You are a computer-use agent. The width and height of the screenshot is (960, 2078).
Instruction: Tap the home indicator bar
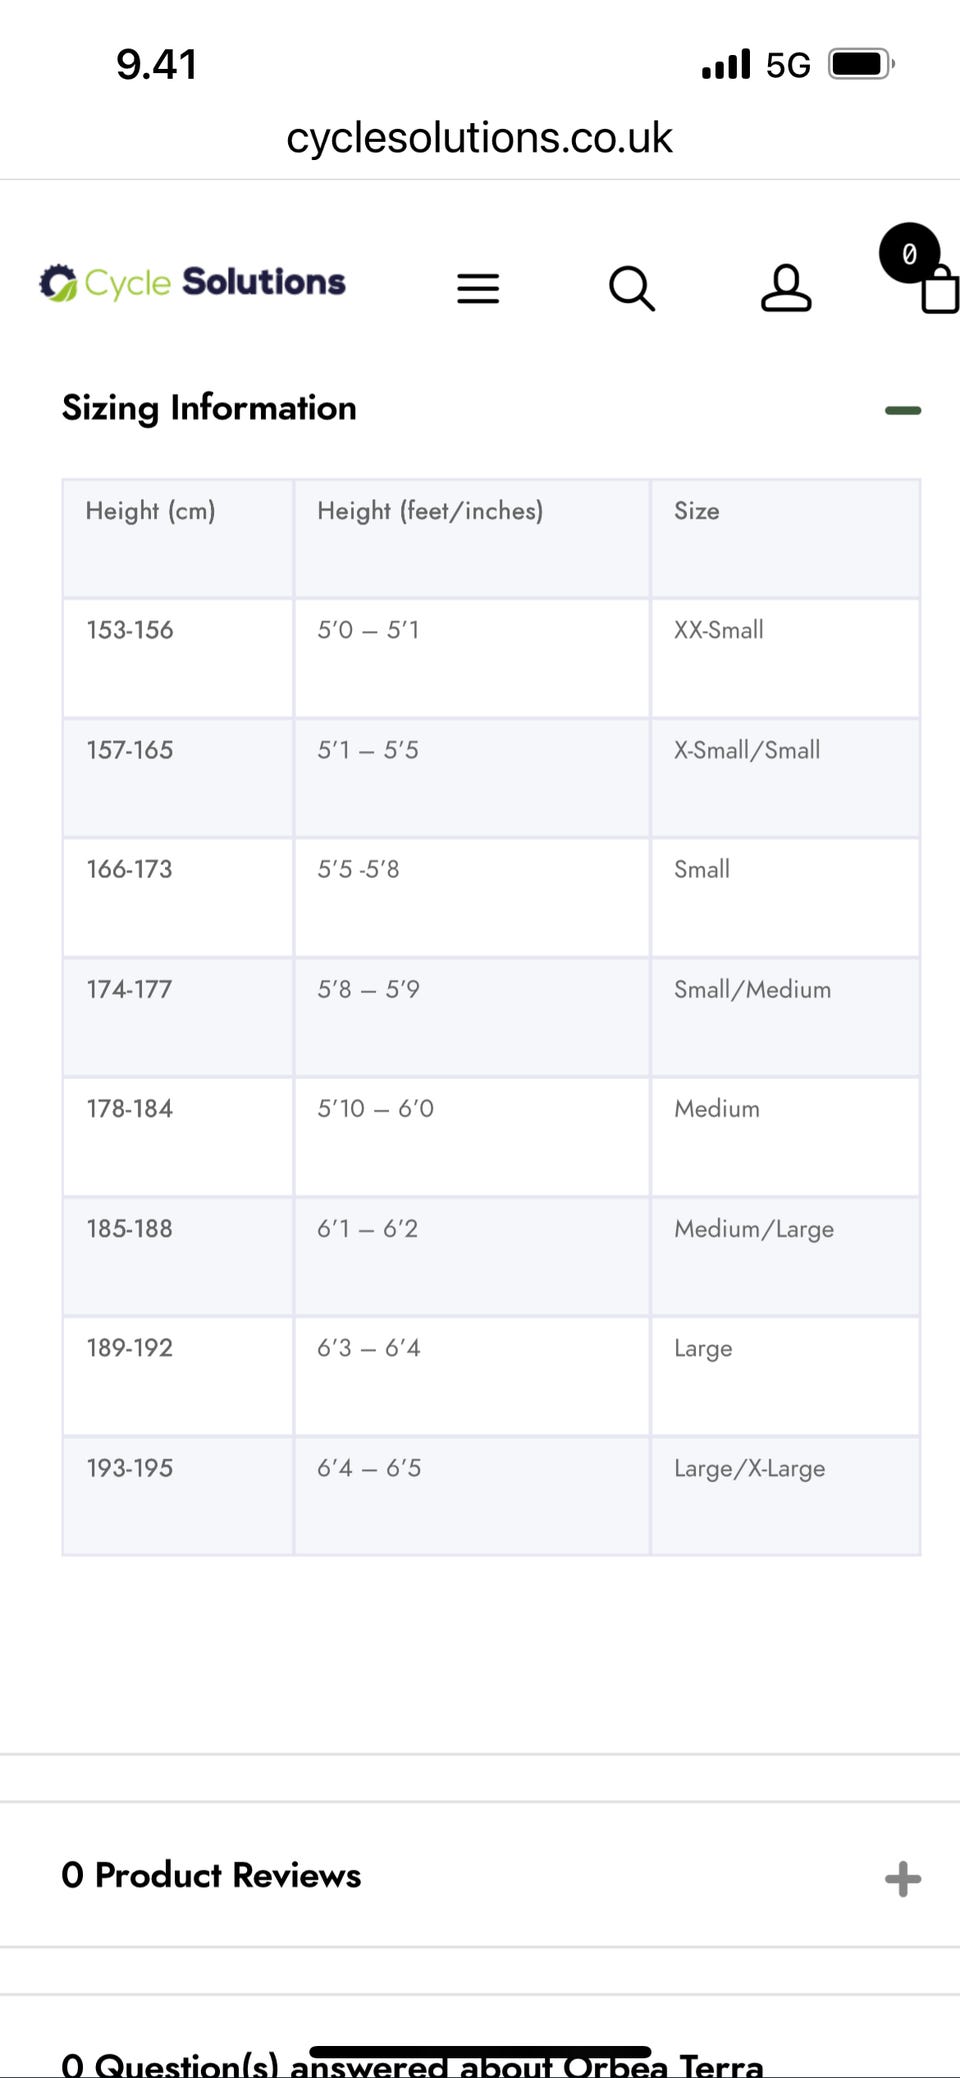[x=480, y=2052]
